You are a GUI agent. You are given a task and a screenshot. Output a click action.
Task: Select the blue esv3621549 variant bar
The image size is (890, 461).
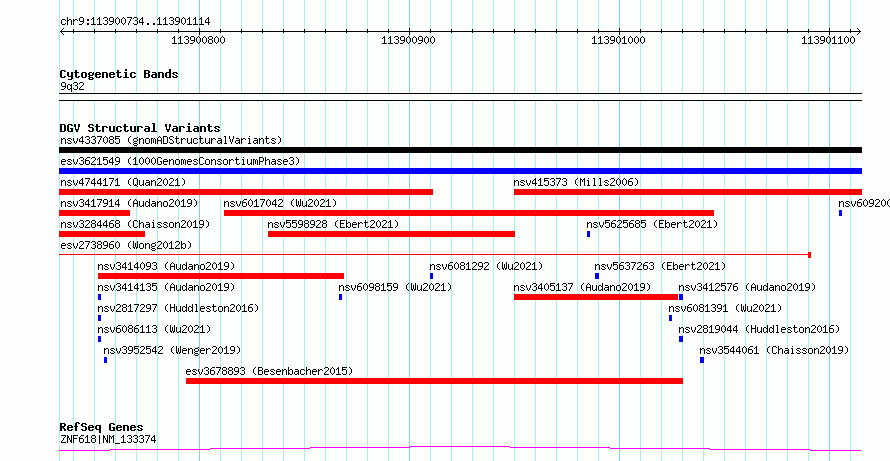click(460, 171)
